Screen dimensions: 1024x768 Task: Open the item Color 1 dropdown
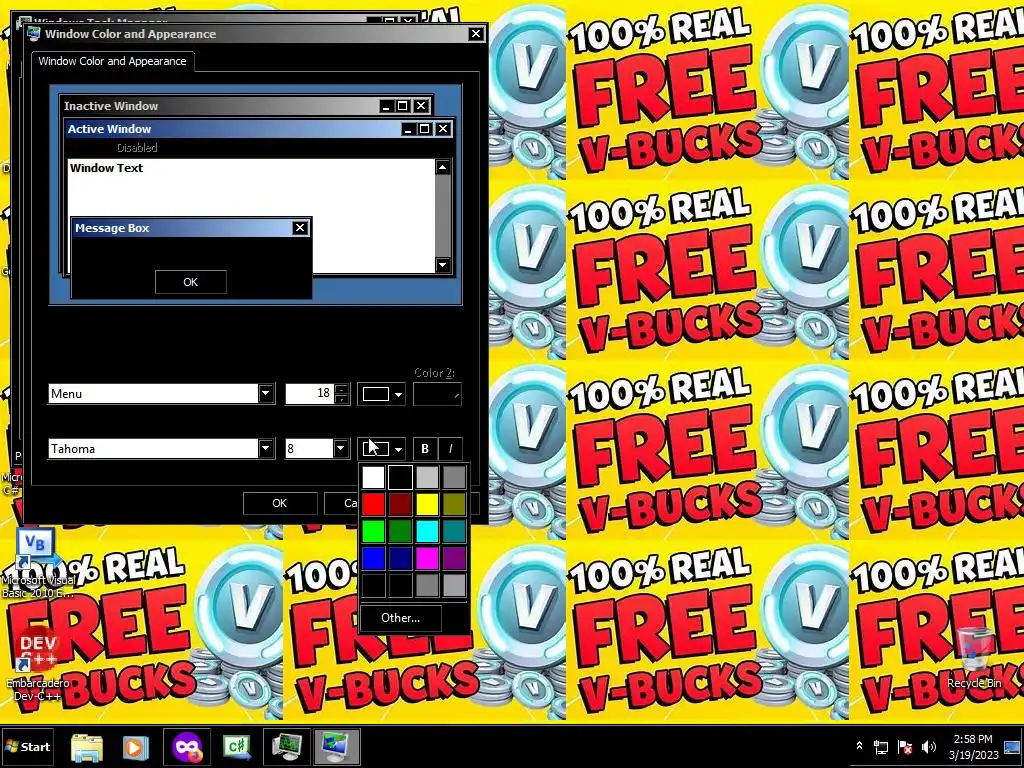381,394
